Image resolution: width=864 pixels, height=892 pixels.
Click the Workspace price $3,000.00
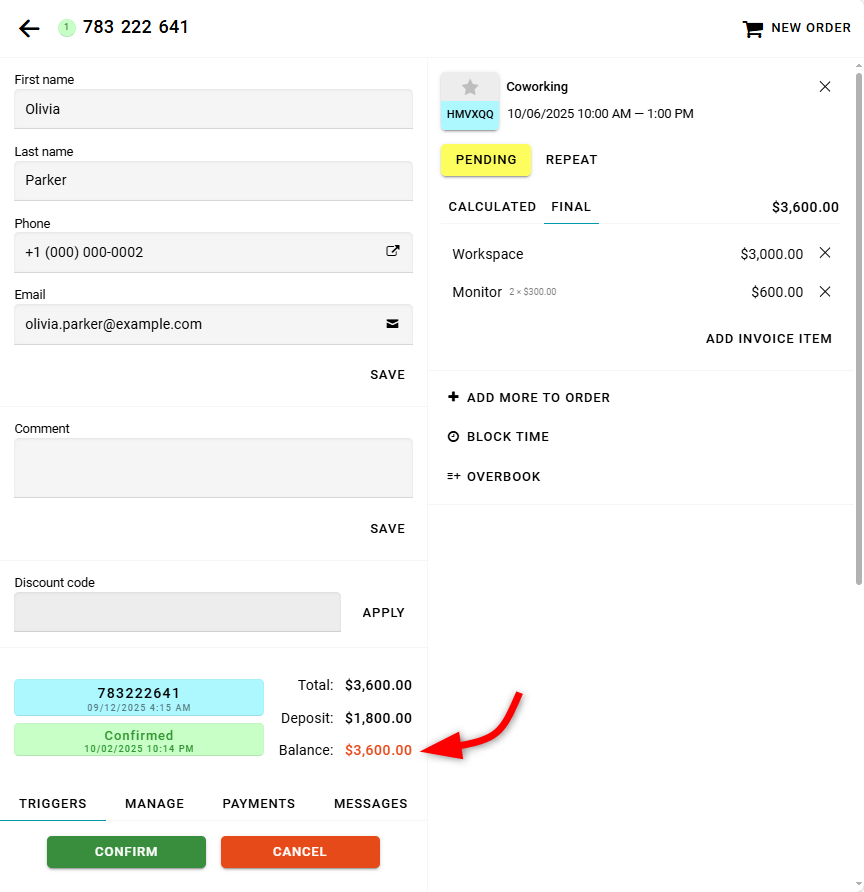[x=771, y=254]
